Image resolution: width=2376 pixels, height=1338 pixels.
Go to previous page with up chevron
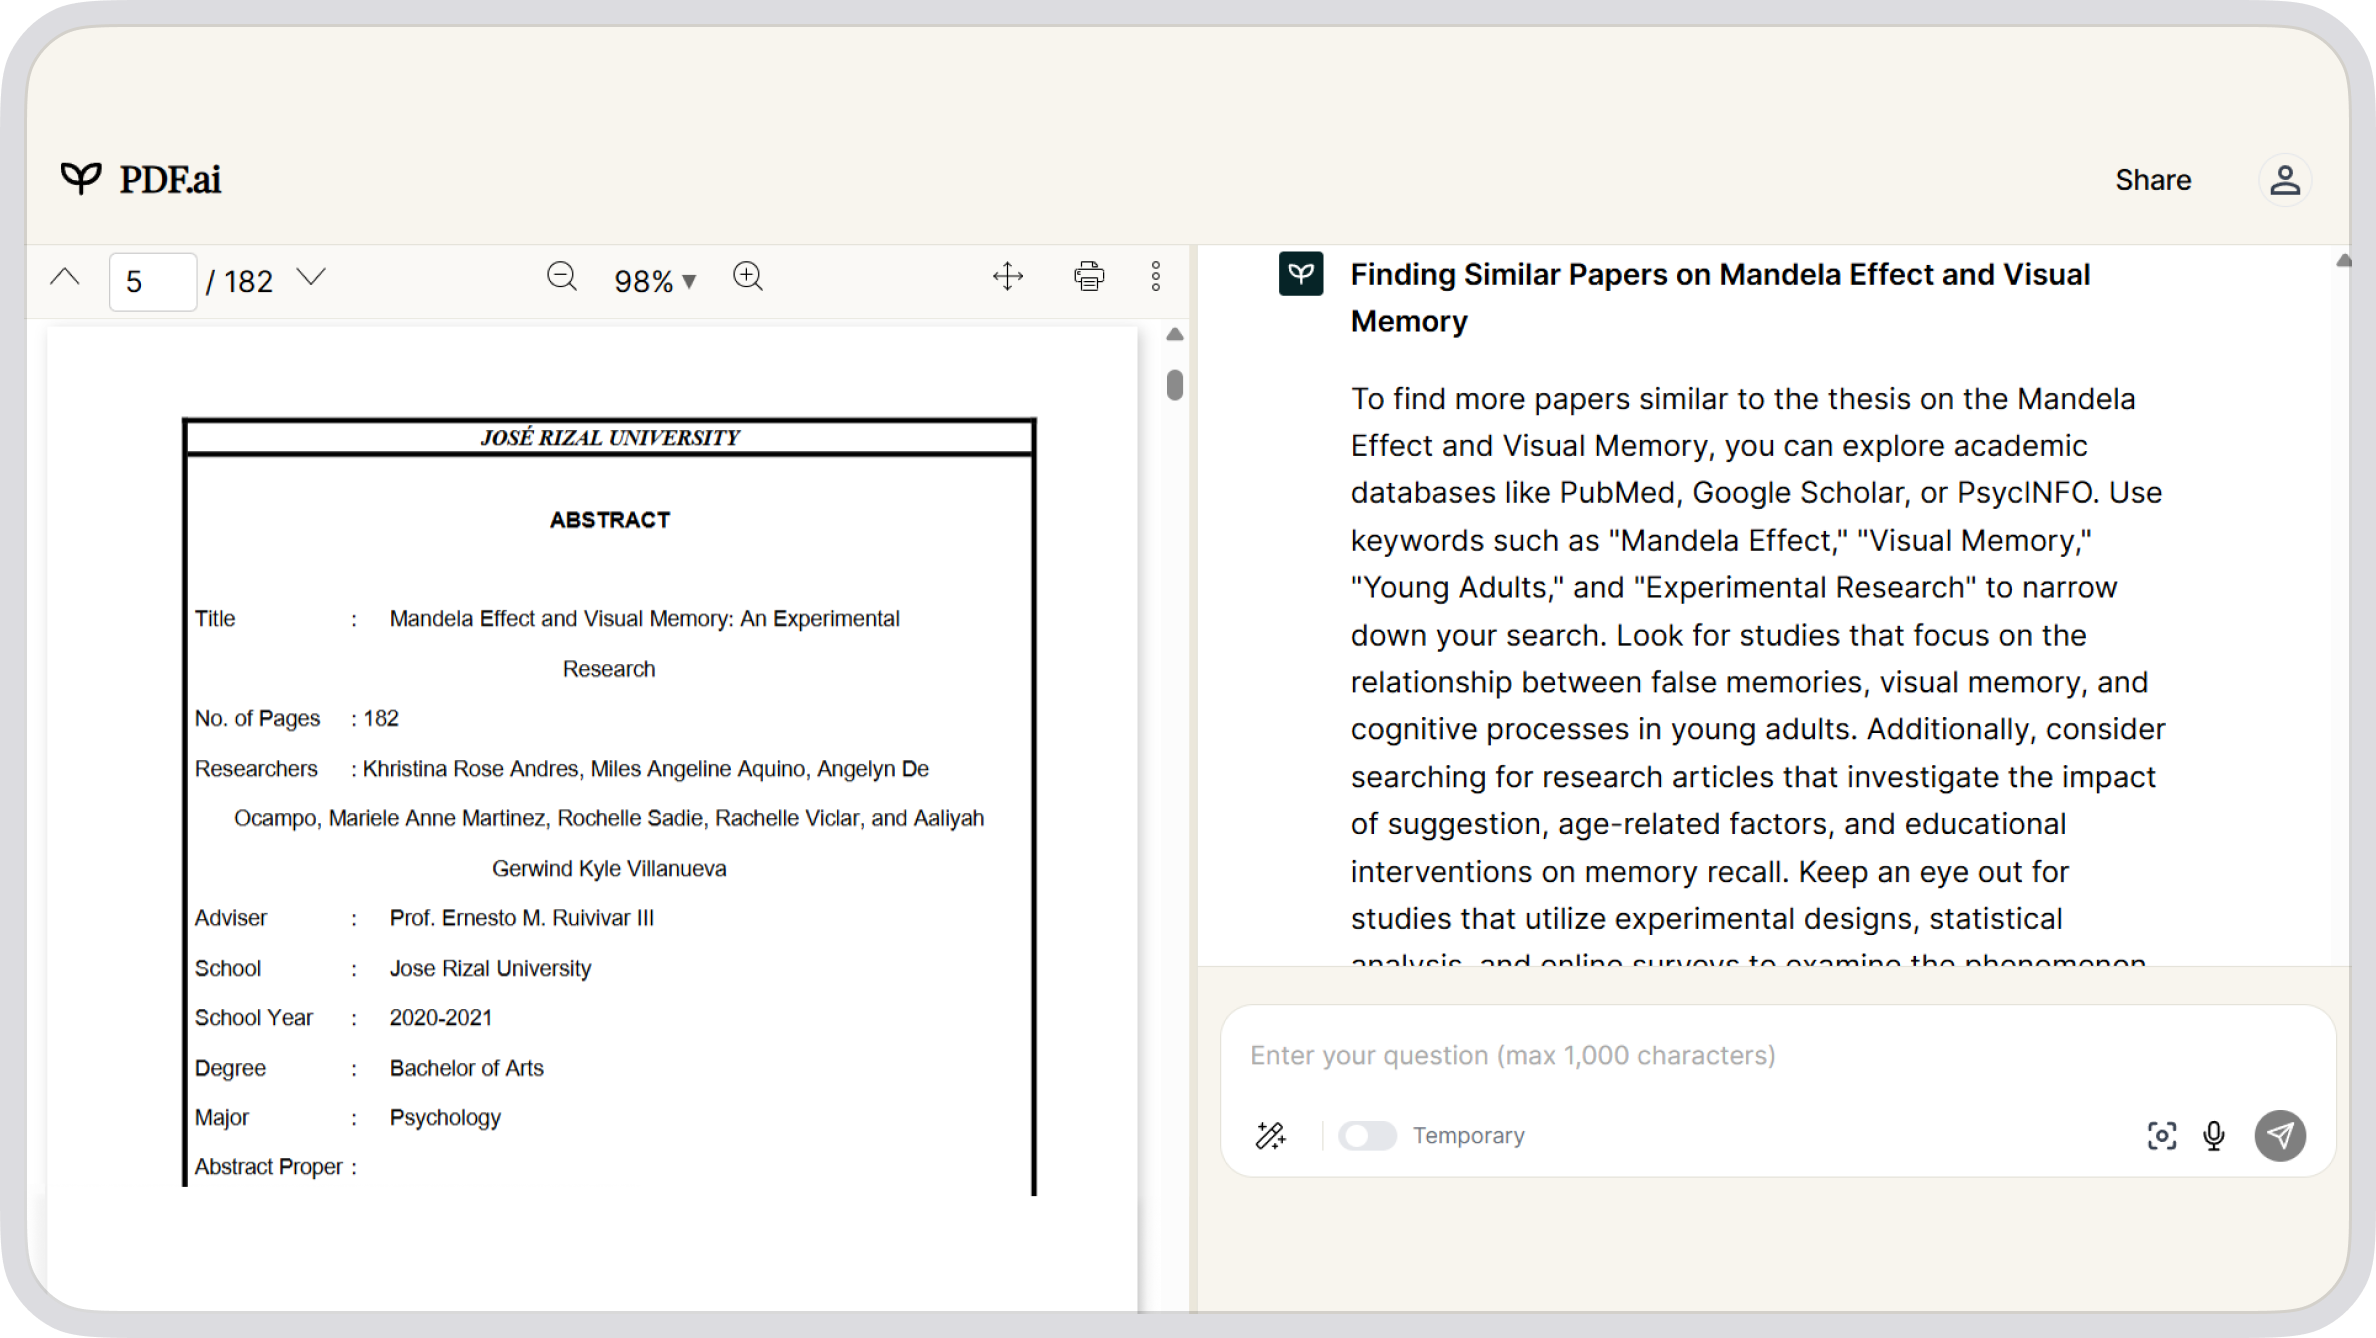point(65,278)
